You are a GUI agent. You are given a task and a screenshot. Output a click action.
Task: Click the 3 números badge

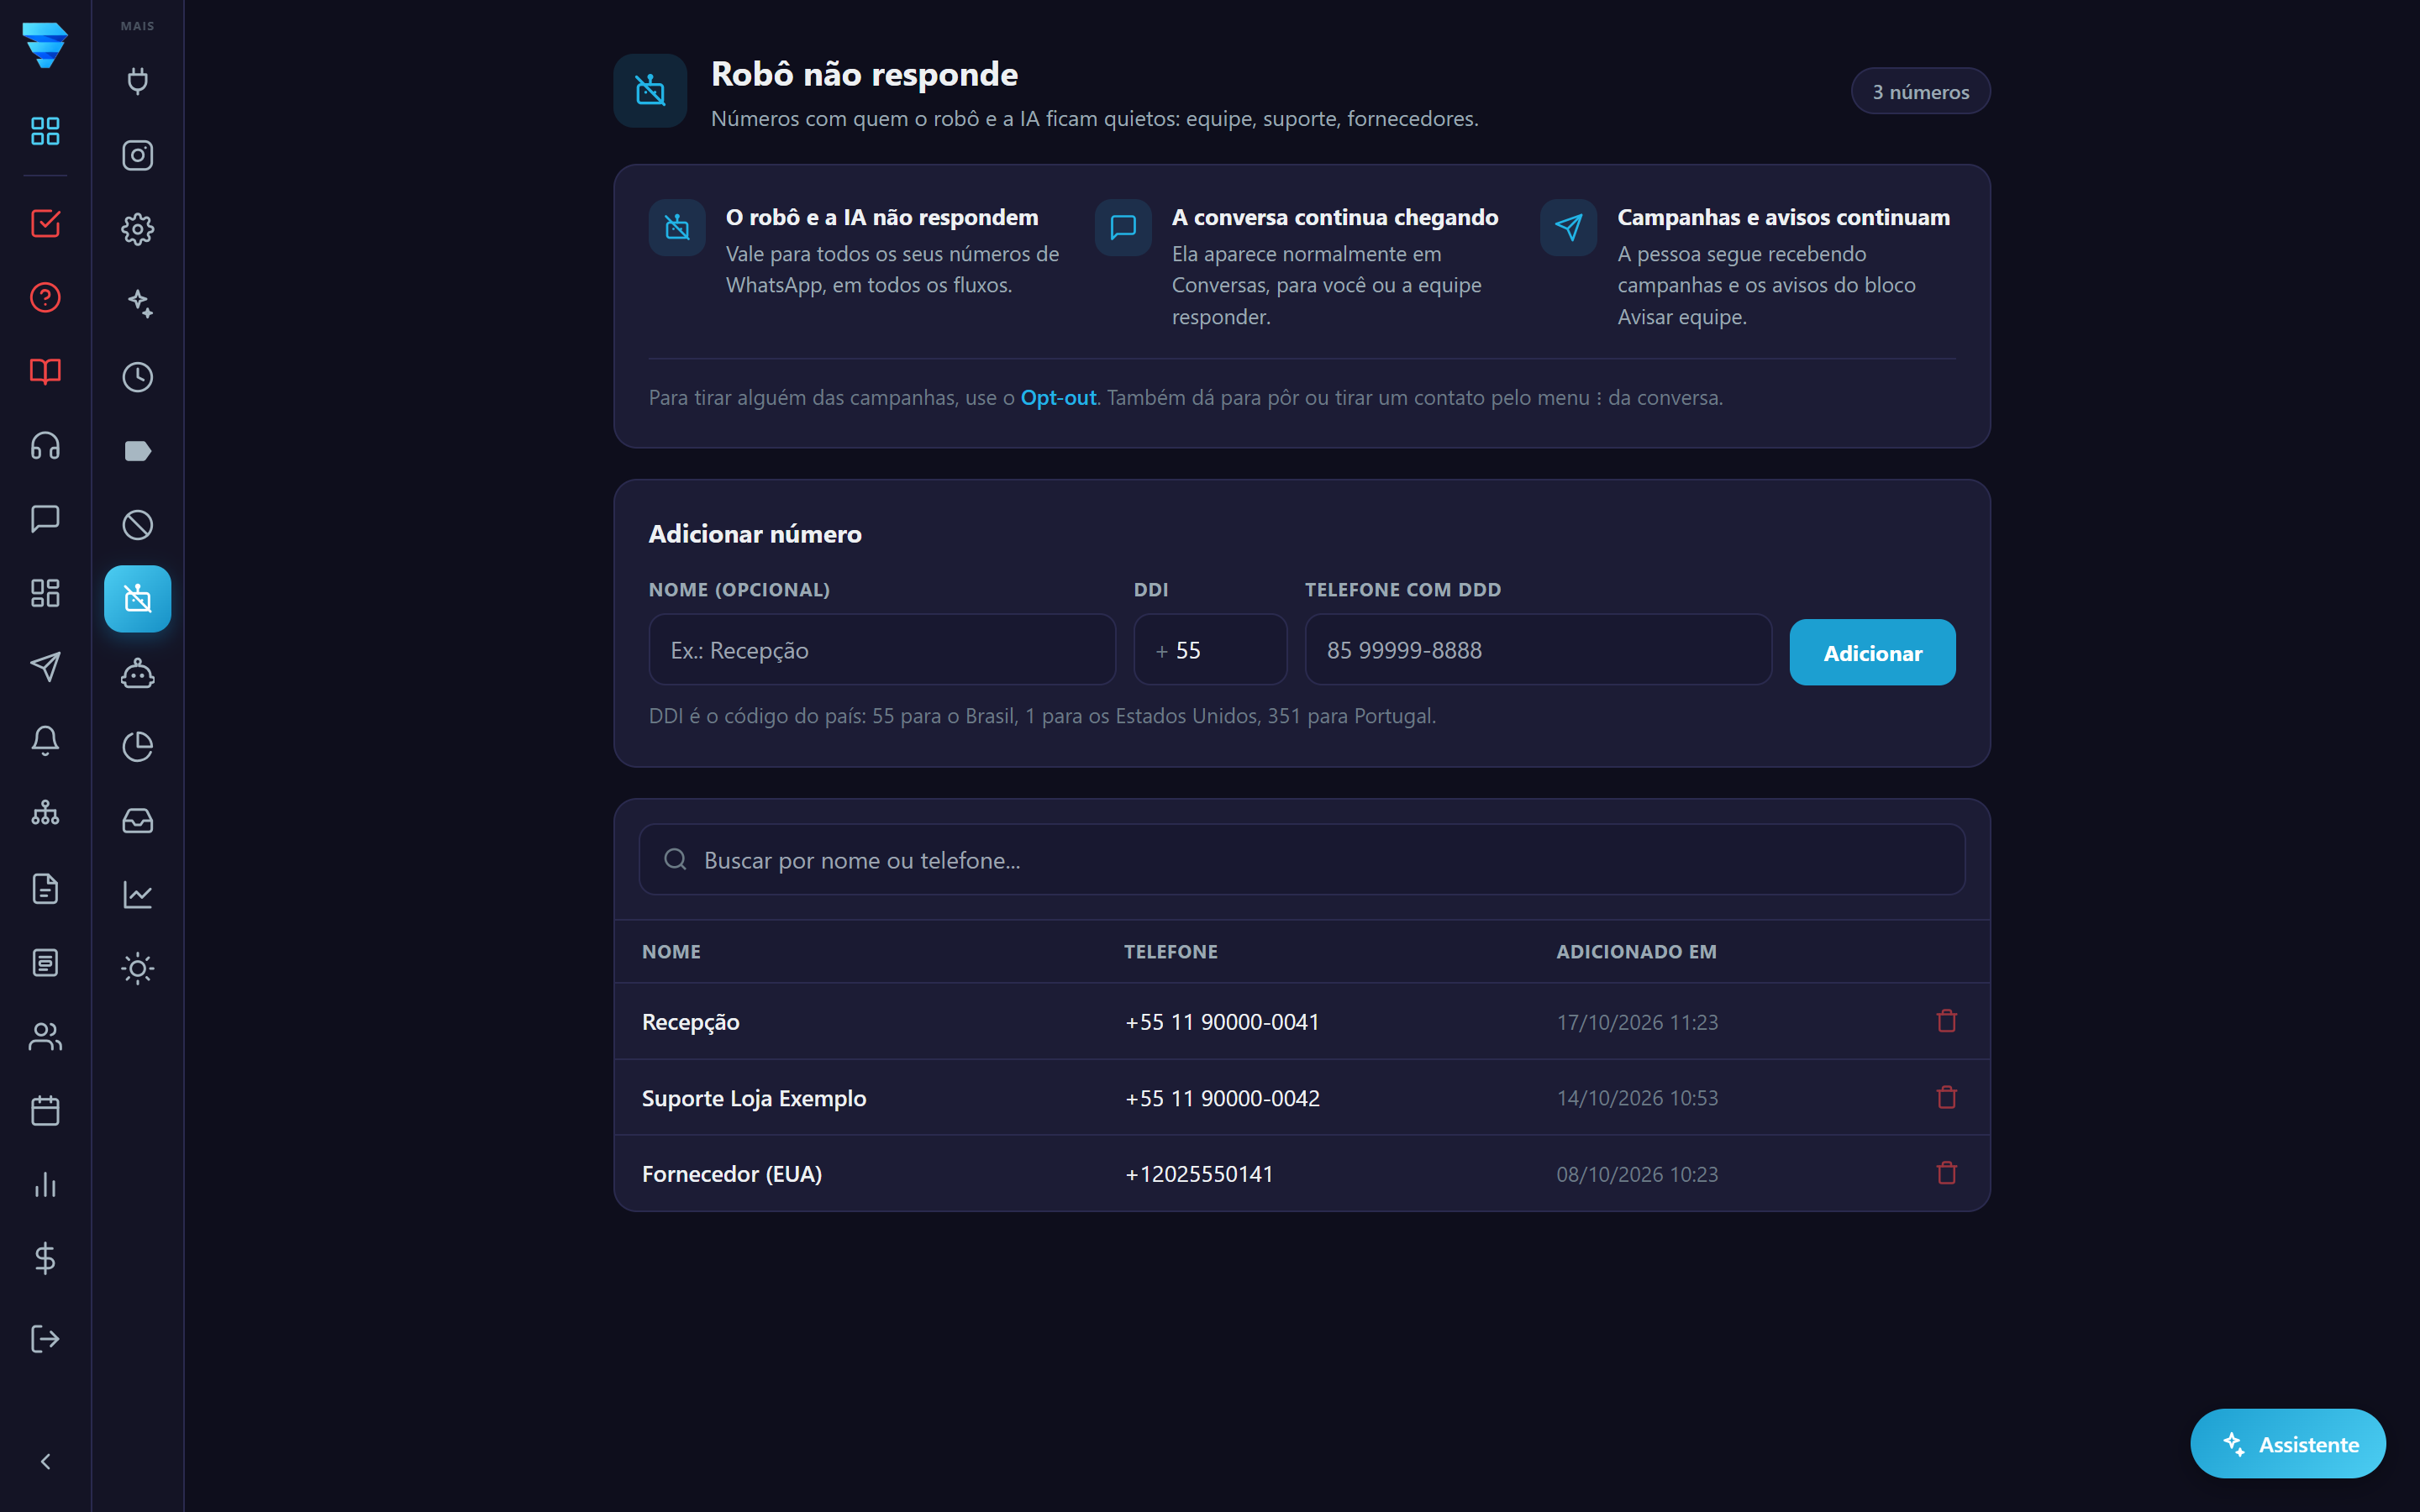click(1920, 91)
